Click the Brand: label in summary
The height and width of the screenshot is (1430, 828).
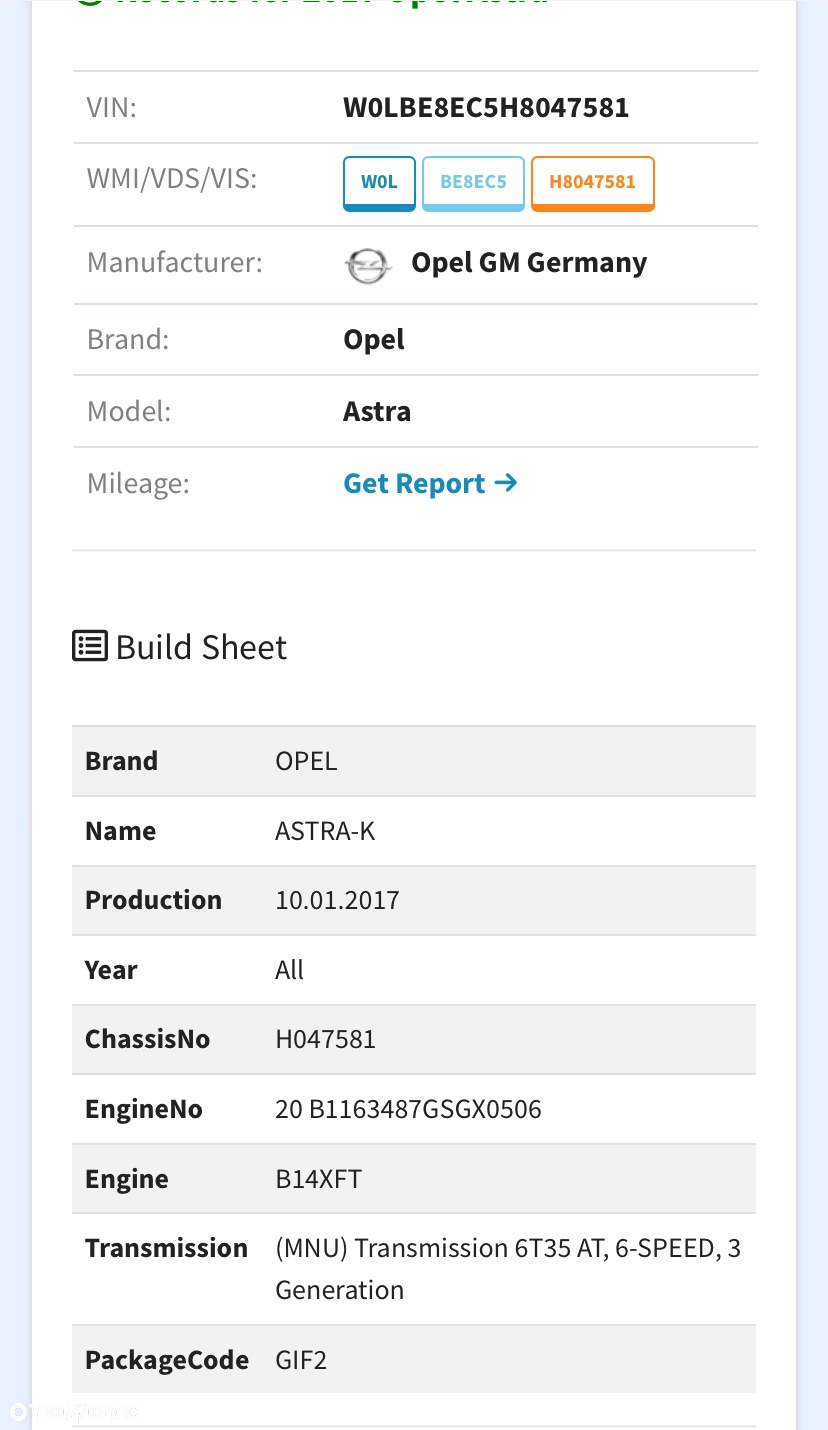pos(128,339)
